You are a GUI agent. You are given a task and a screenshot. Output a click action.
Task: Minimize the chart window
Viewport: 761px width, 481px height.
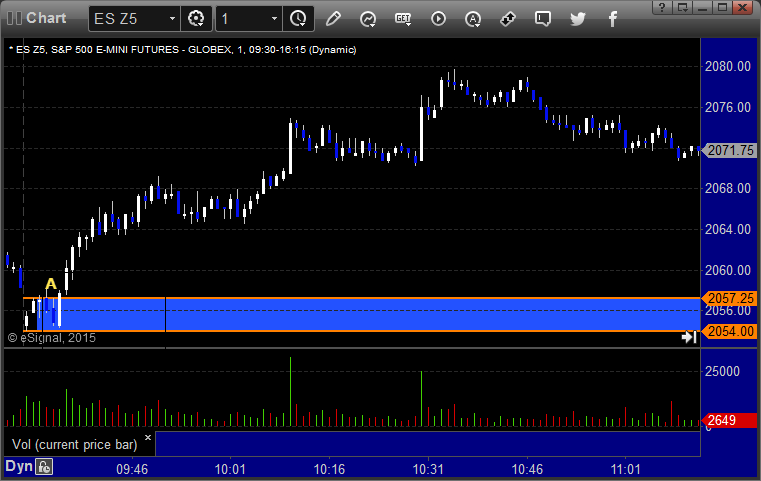[x=702, y=7]
